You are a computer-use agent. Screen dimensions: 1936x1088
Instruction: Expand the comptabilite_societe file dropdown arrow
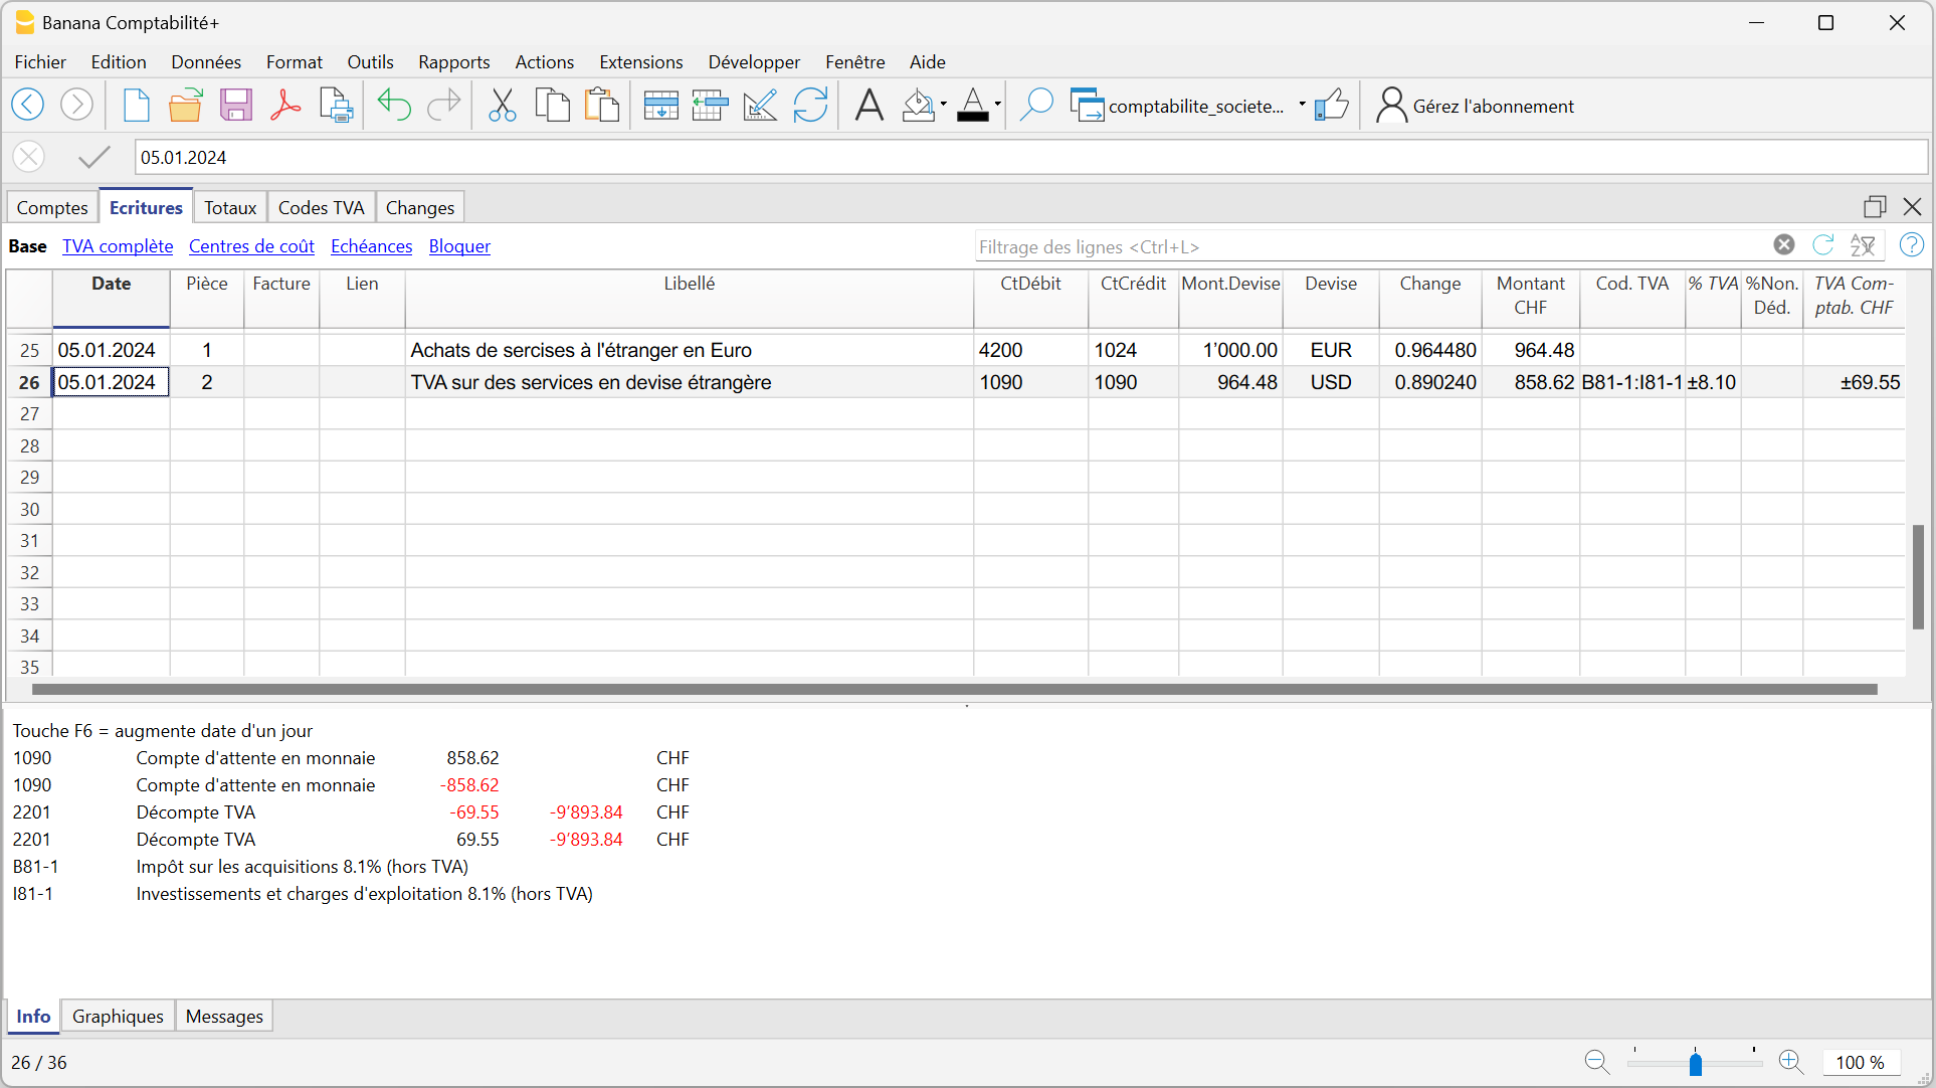tap(1302, 105)
